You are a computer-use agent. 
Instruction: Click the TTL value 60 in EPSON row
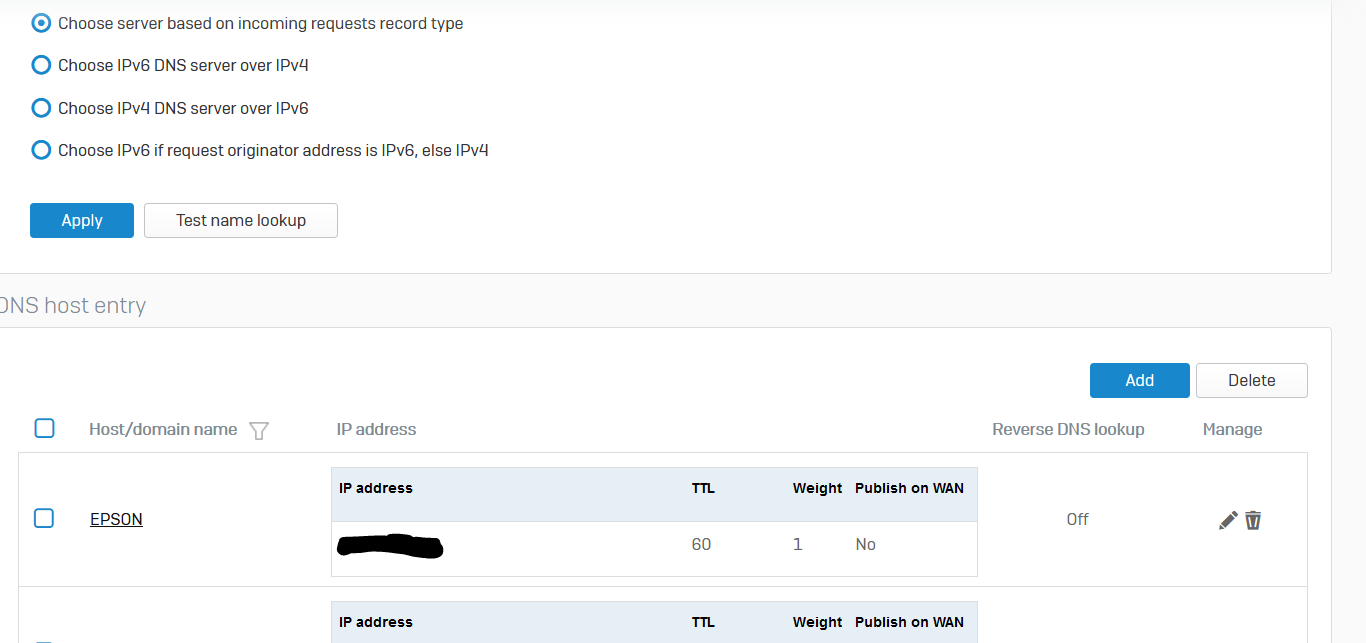[702, 544]
